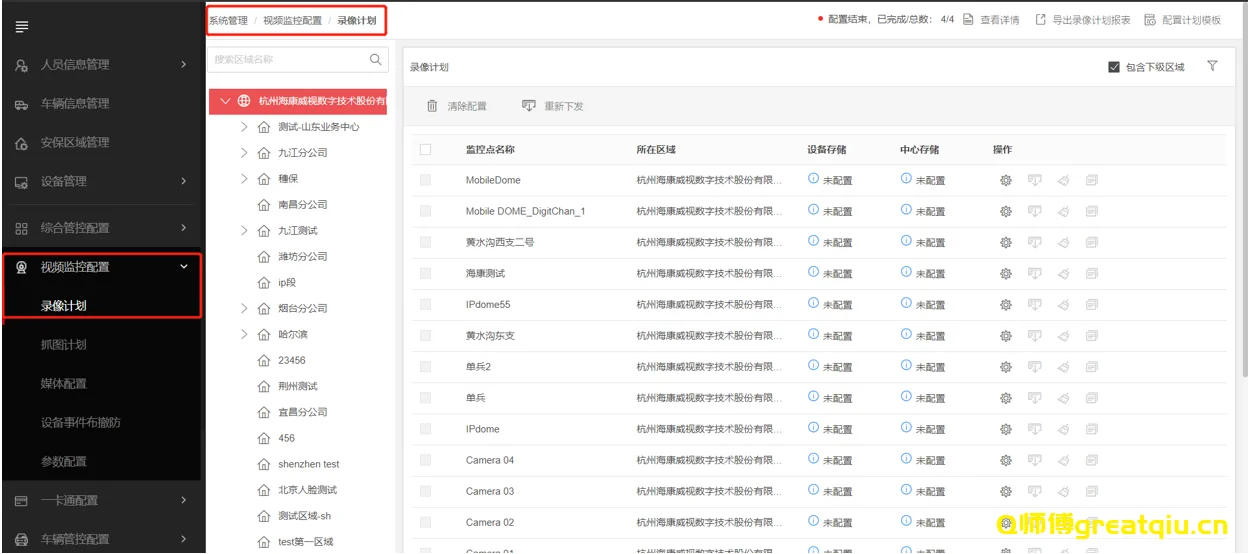Viewport: 1248px width, 554px height.
Task: Expand the 九江分公司 tree node
Action: point(244,153)
